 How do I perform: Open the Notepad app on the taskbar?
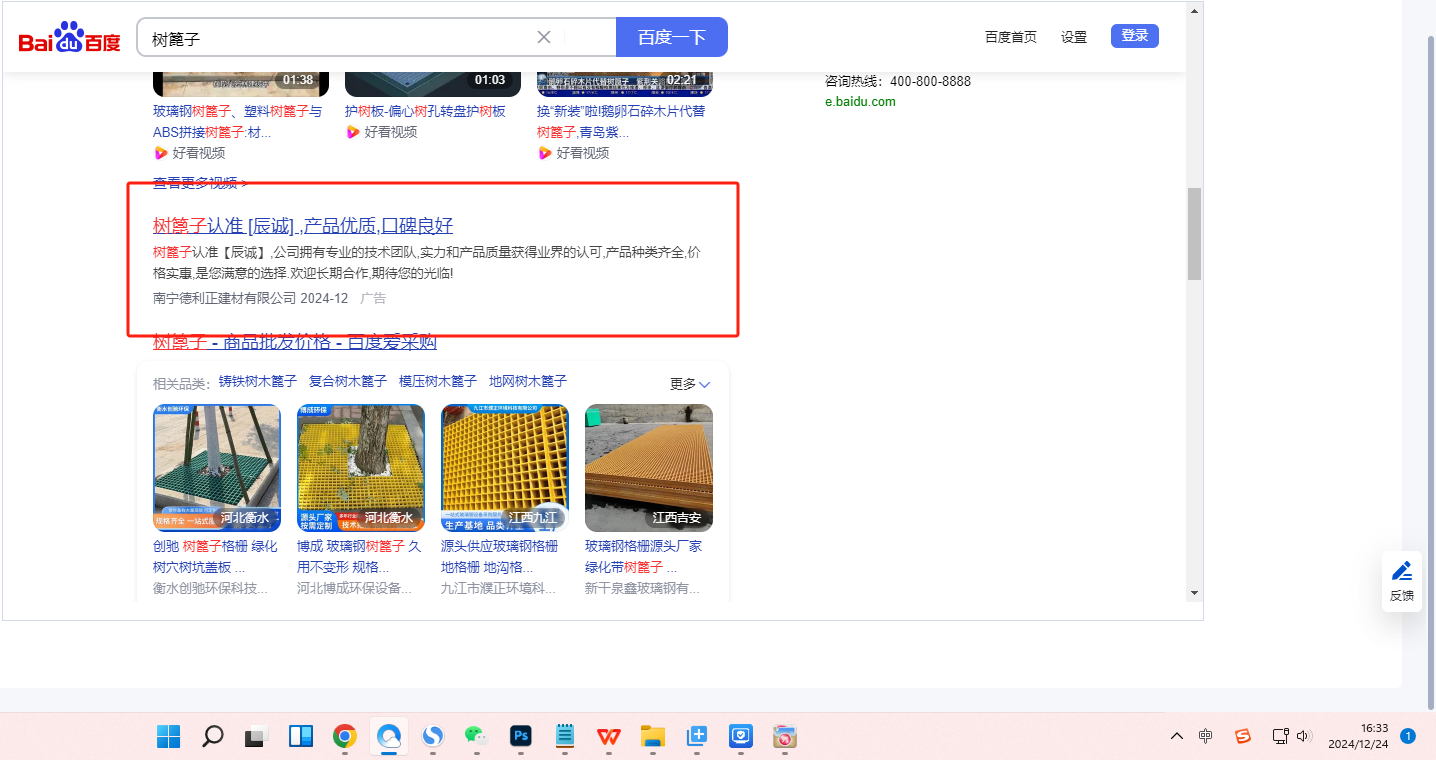(x=565, y=737)
